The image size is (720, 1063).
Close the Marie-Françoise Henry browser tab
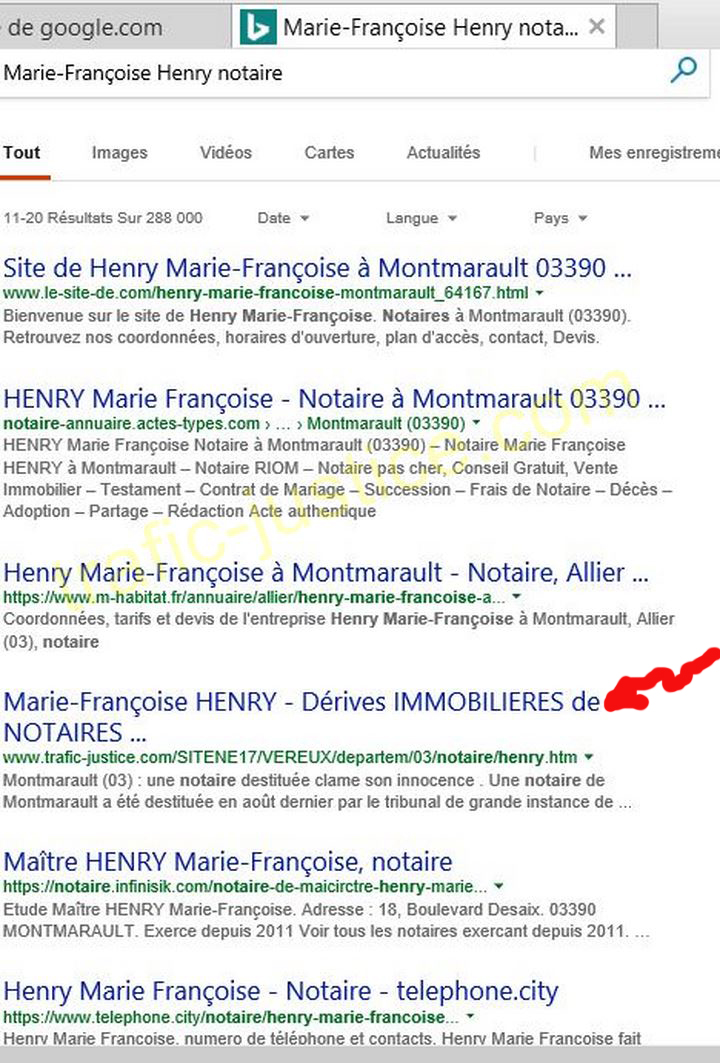(x=597, y=27)
